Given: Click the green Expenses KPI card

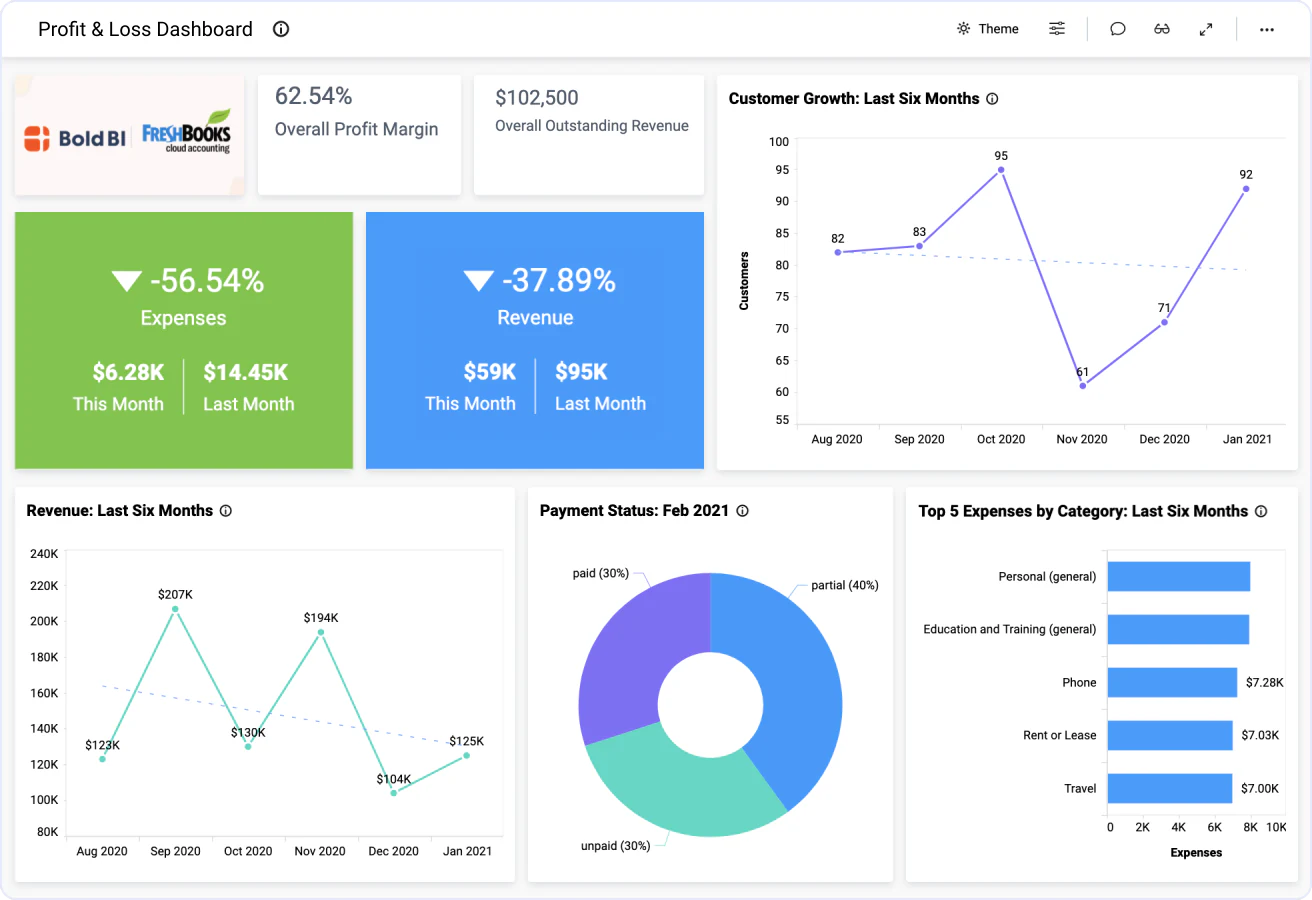Looking at the screenshot, I should coord(184,340).
